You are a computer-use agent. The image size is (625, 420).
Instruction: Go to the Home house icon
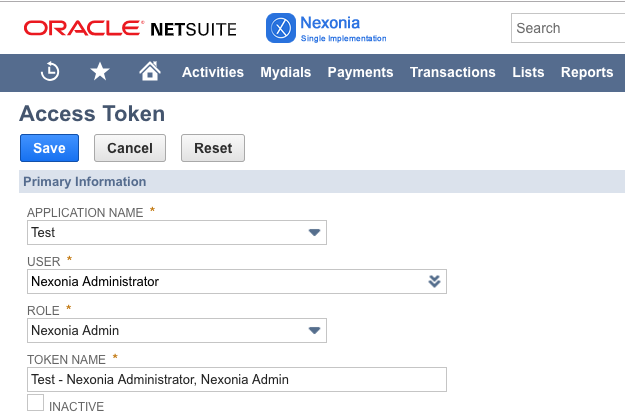pos(150,72)
